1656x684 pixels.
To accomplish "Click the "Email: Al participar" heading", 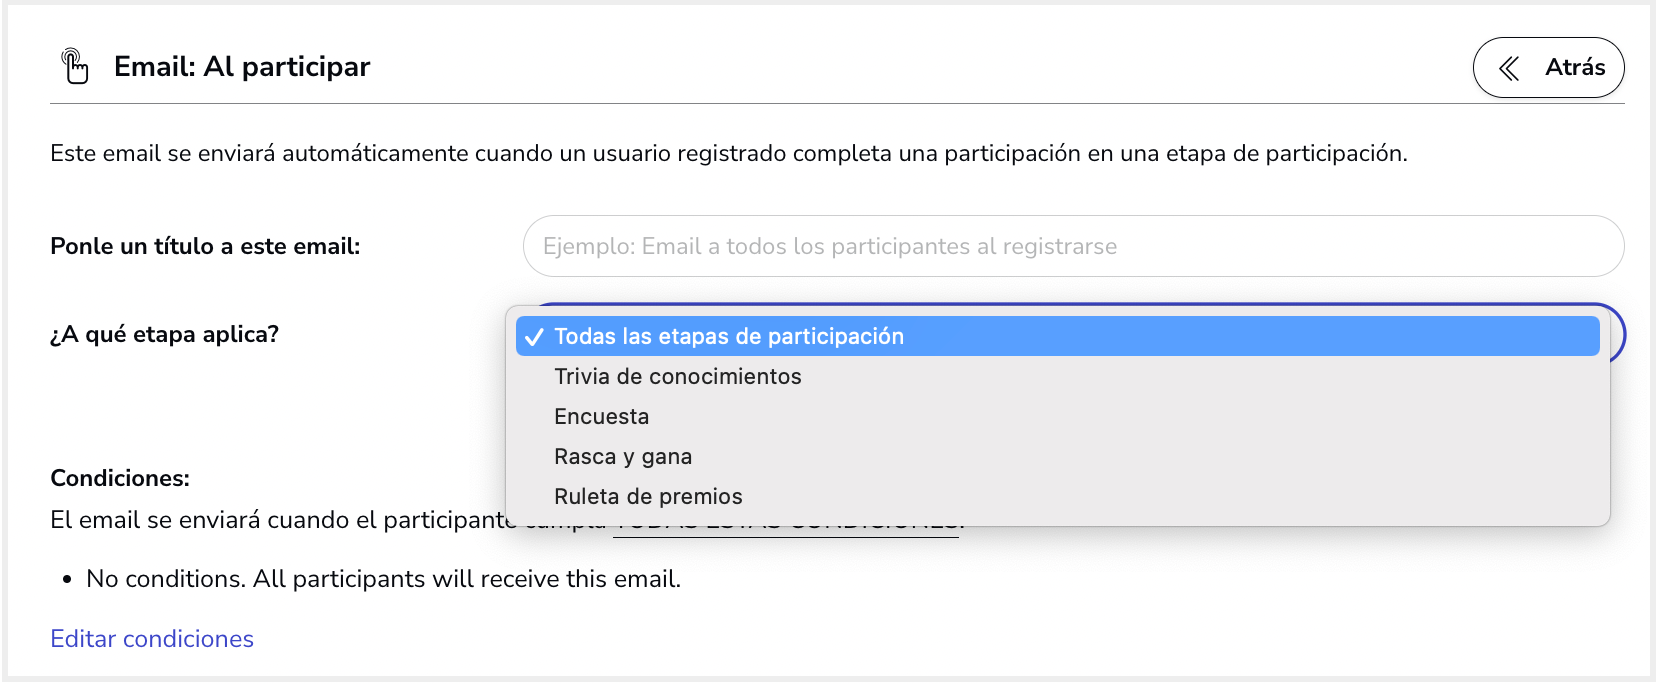I will point(242,67).
